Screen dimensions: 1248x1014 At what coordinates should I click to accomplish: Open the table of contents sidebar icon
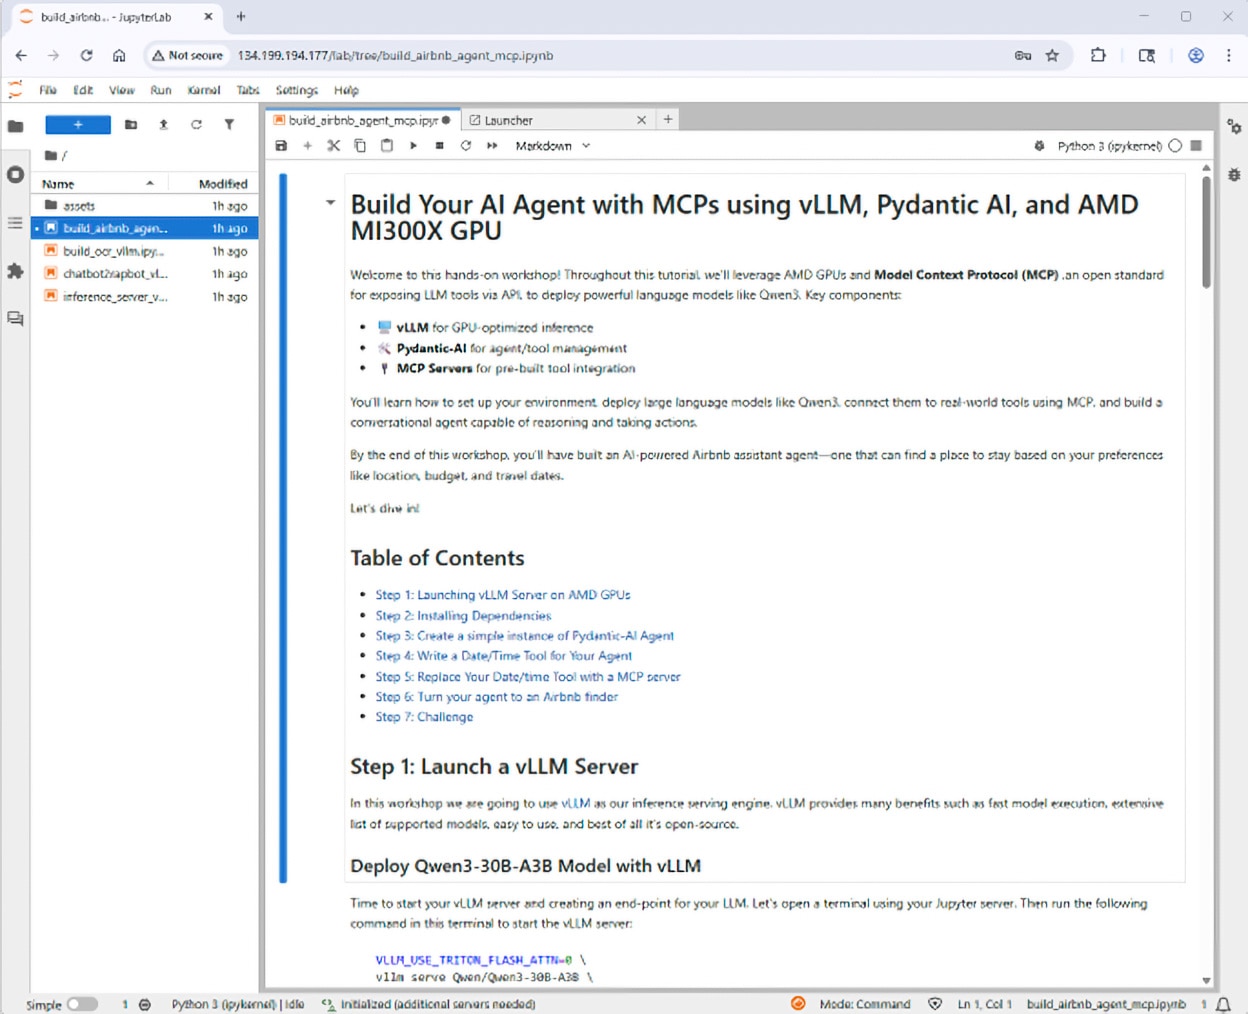pyautogui.click(x=15, y=223)
